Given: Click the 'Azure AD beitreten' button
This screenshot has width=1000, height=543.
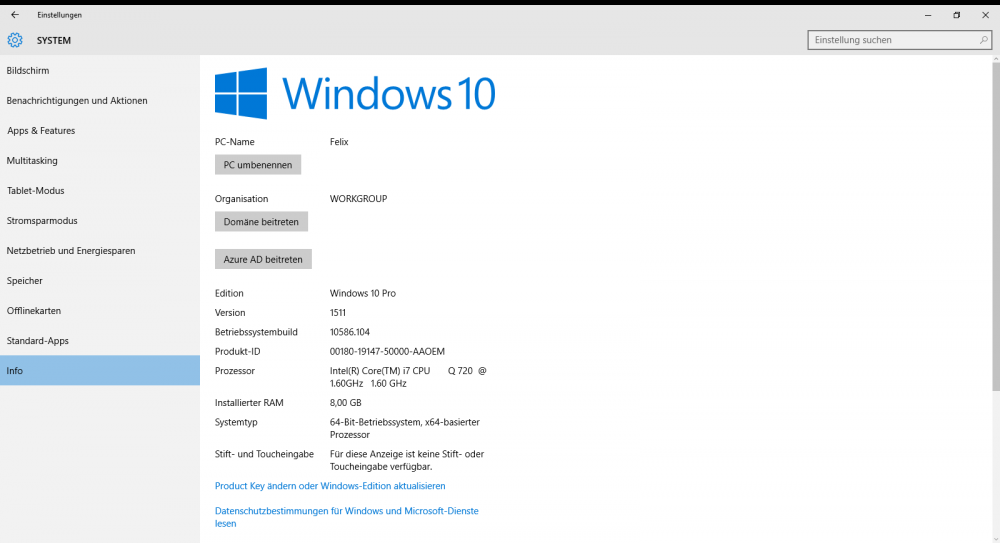Looking at the screenshot, I should (263, 259).
